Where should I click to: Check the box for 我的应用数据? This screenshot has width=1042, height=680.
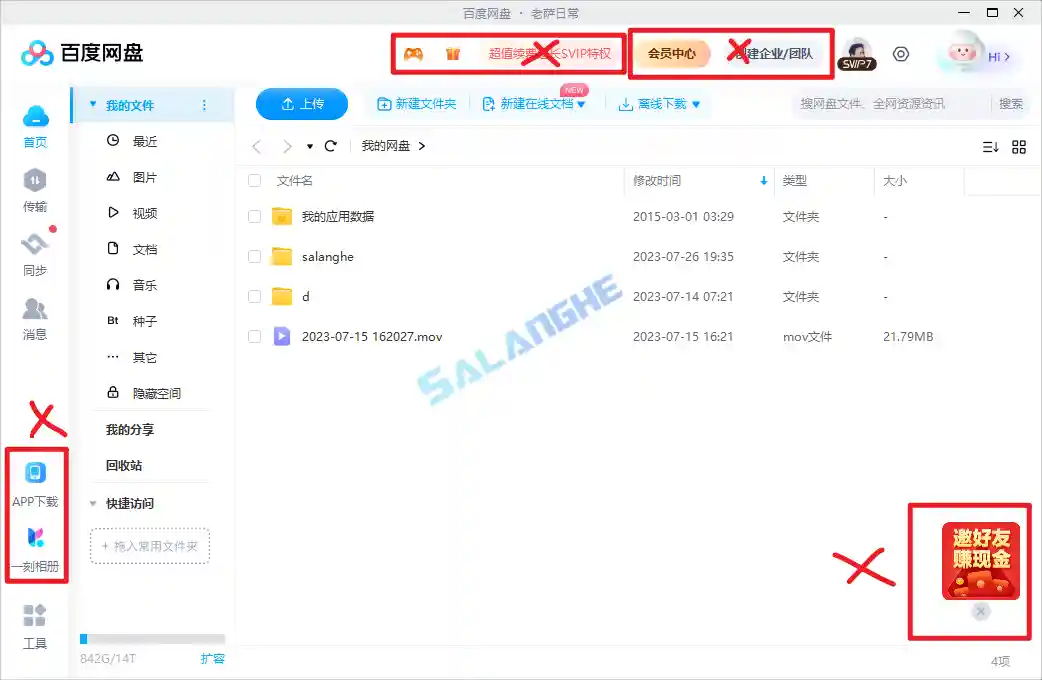255,216
